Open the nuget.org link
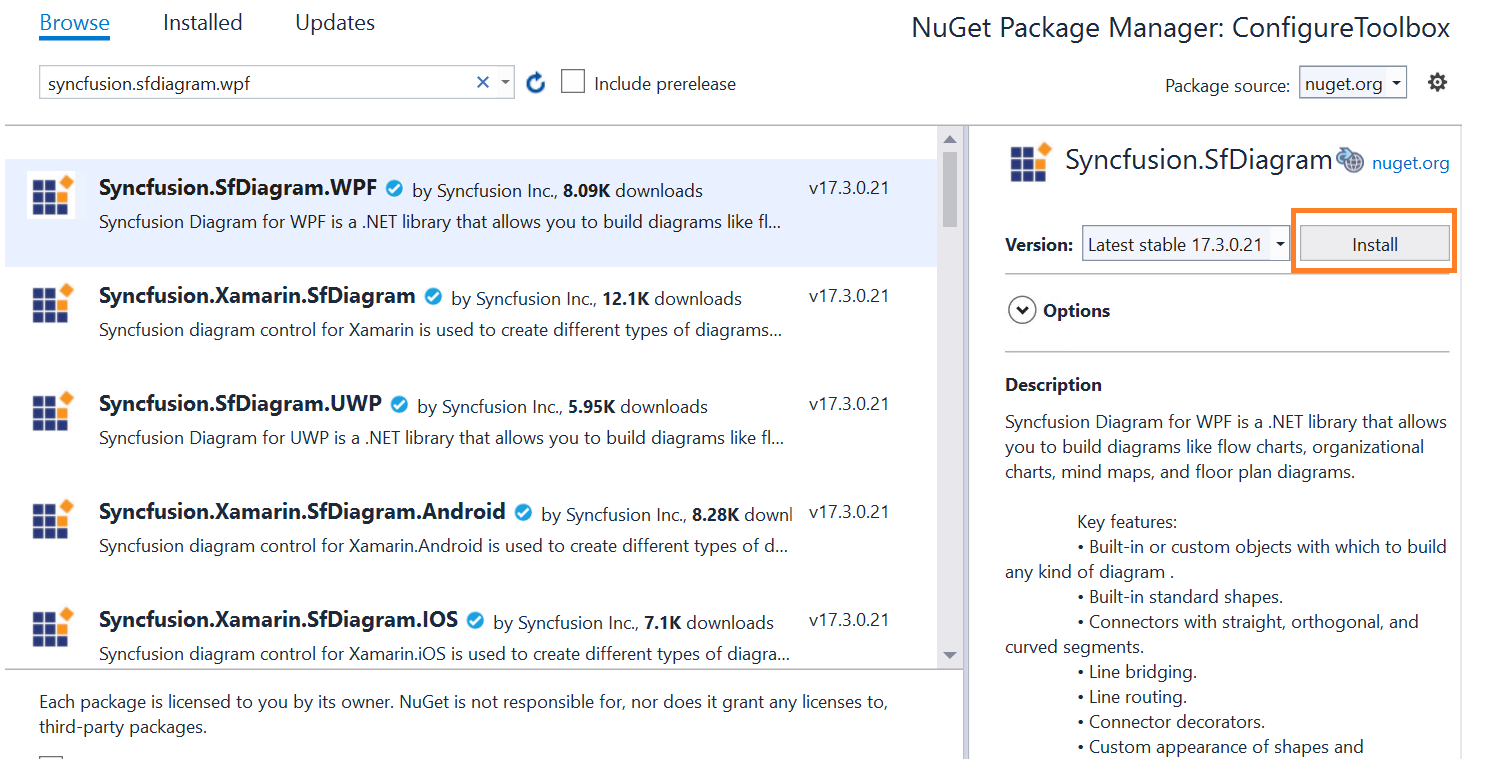 [1410, 163]
